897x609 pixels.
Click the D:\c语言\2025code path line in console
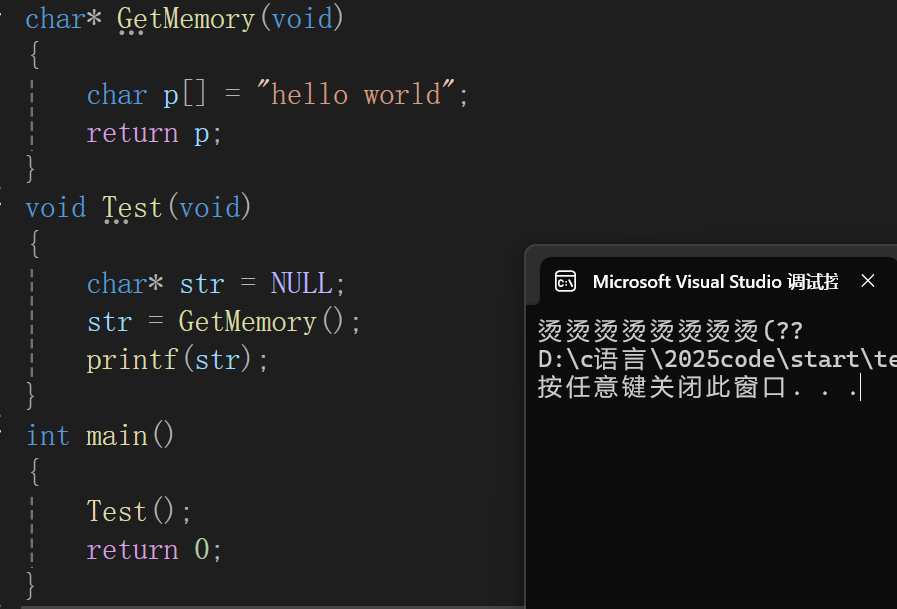(717, 359)
